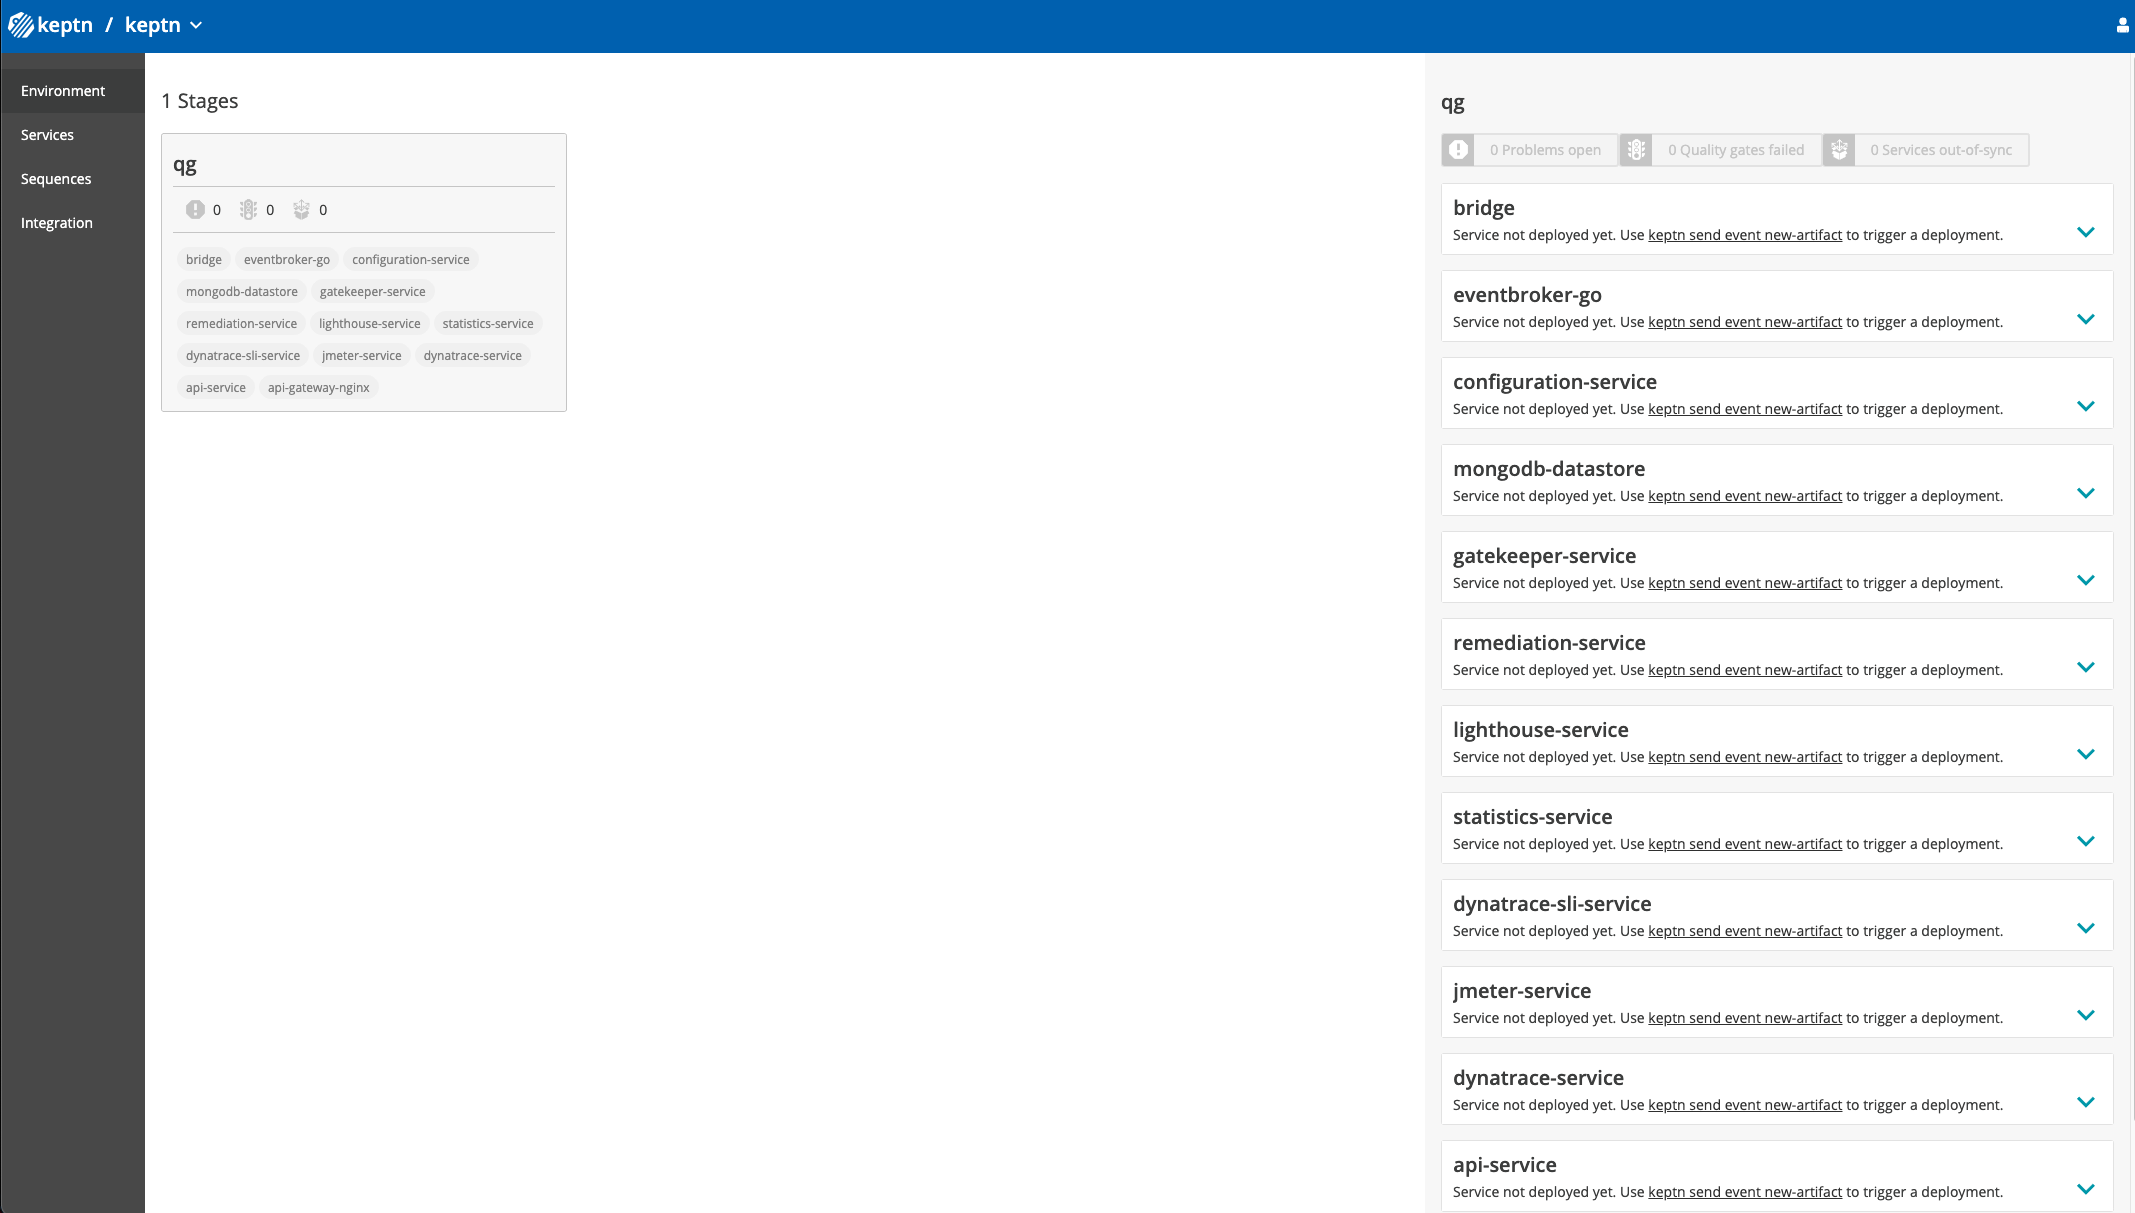Click the Services out-of-sync icon
Image resolution: width=2135 pixels, height=1213 pixels.
[x=1839, y=150]
